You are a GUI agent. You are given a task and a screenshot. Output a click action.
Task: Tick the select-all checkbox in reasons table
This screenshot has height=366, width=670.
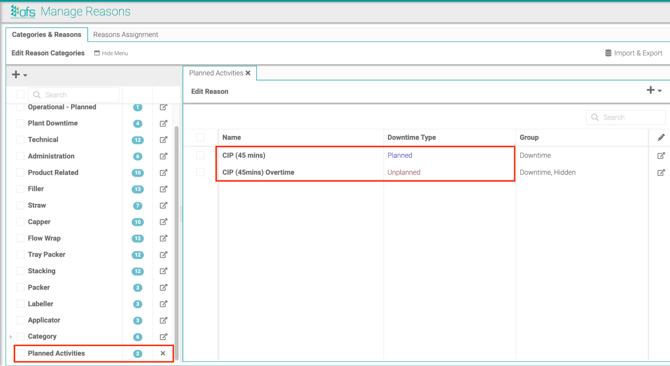point(200,137)
